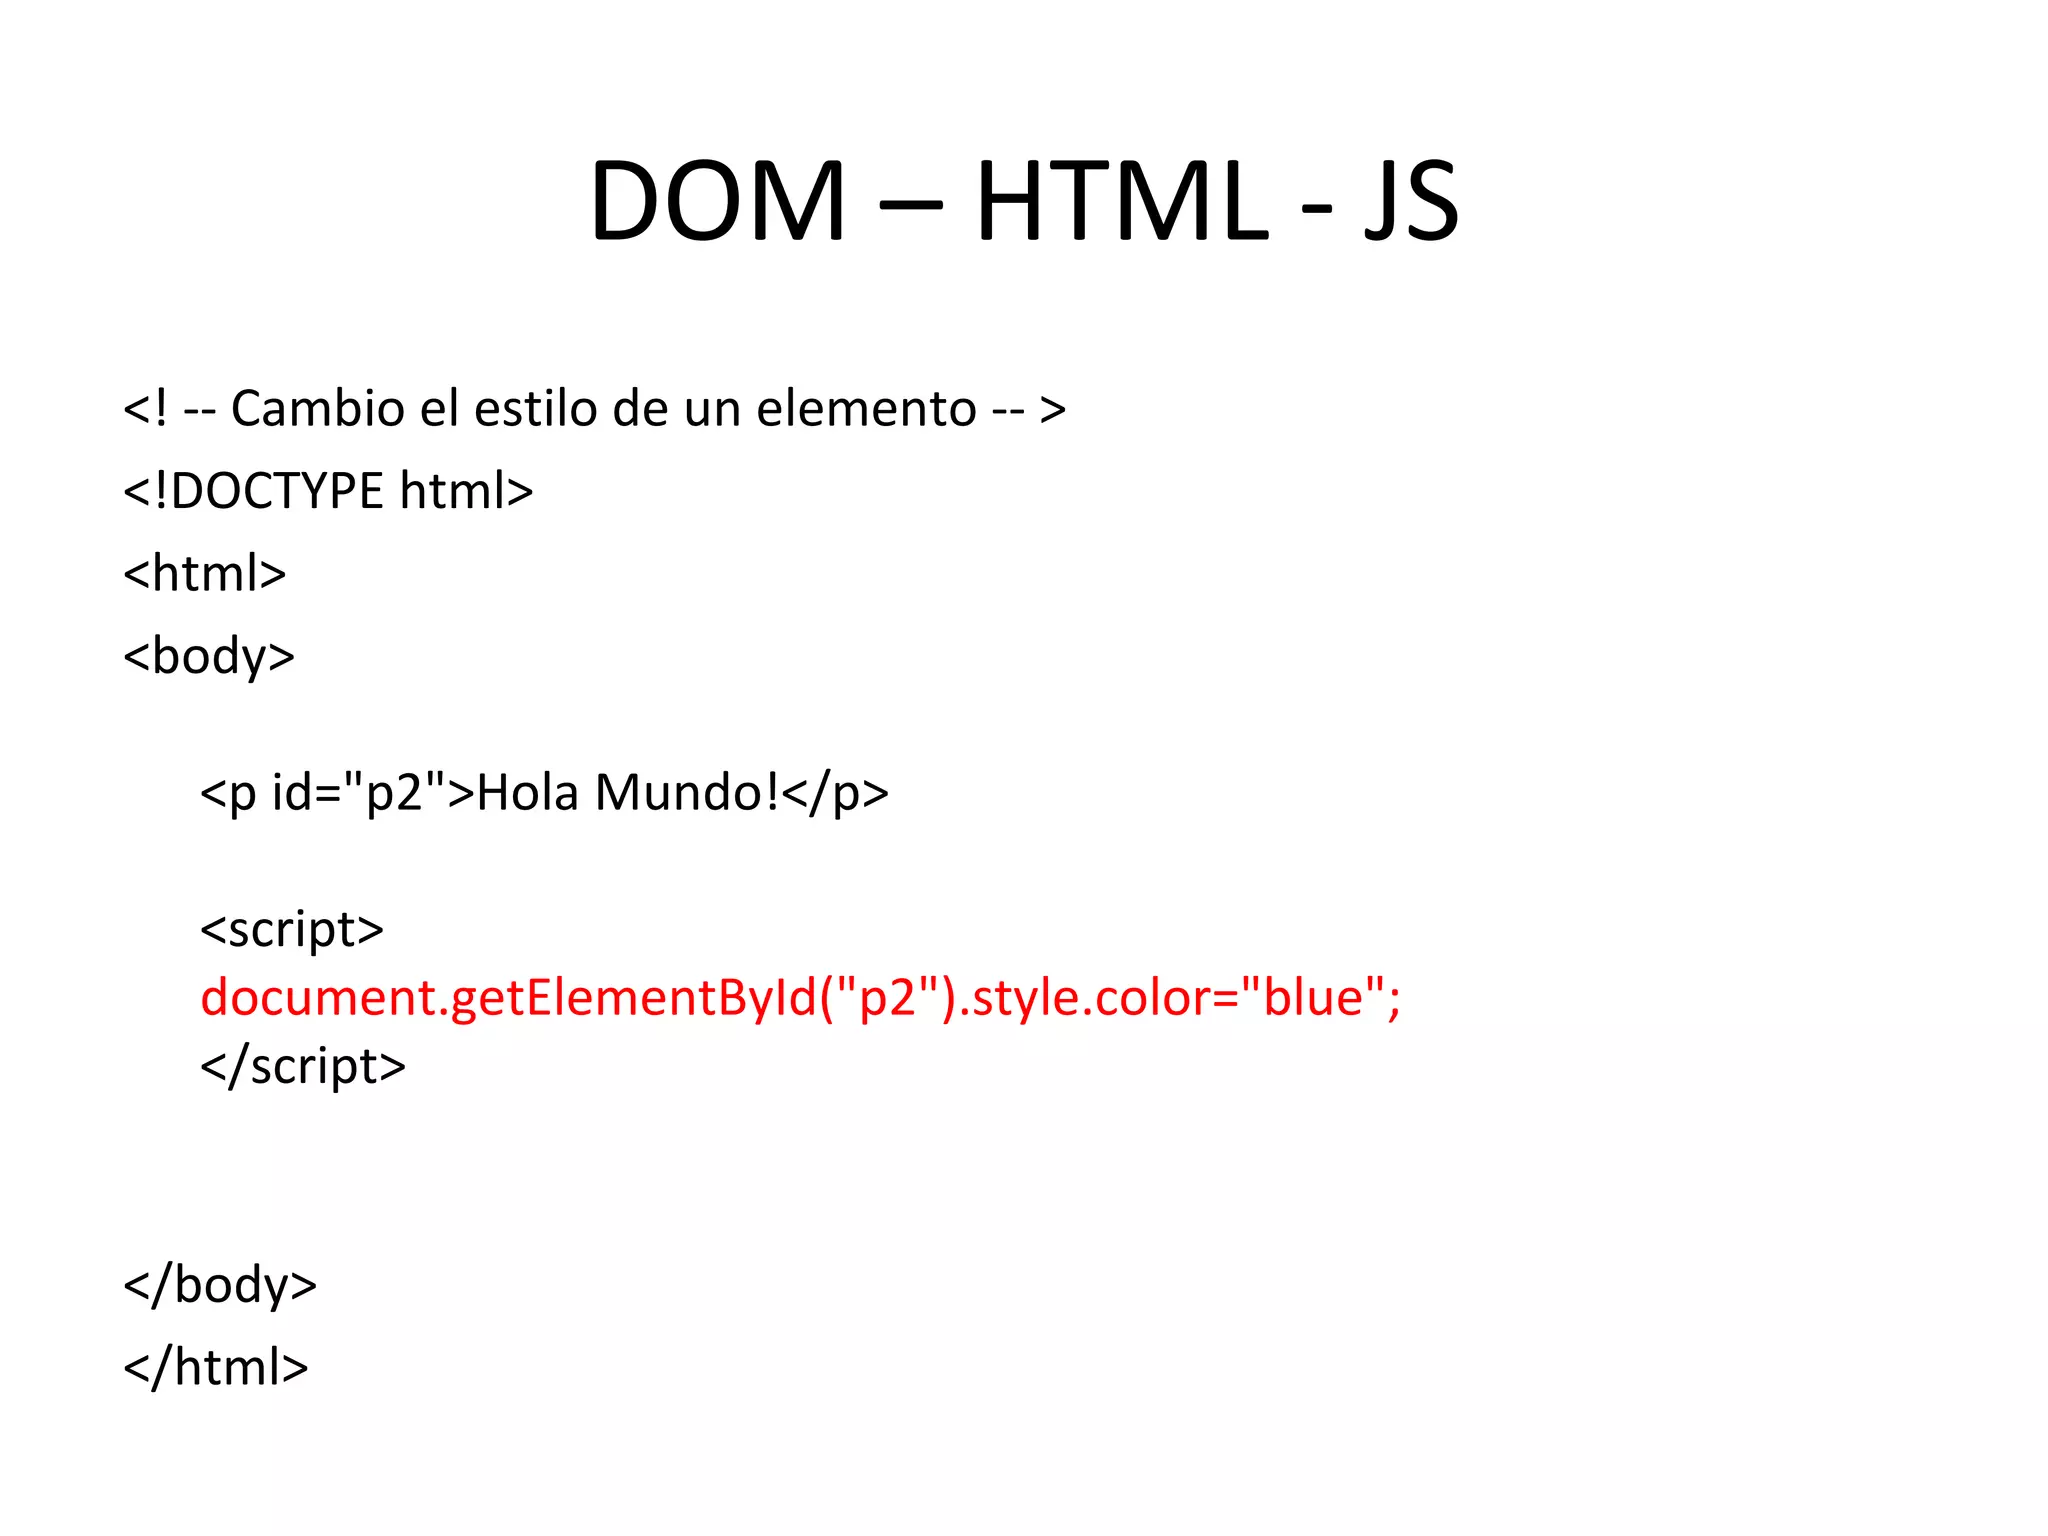Click the closing '</html>' tag
The image size is (2048, 1536).
click(x=216, y=1367)
